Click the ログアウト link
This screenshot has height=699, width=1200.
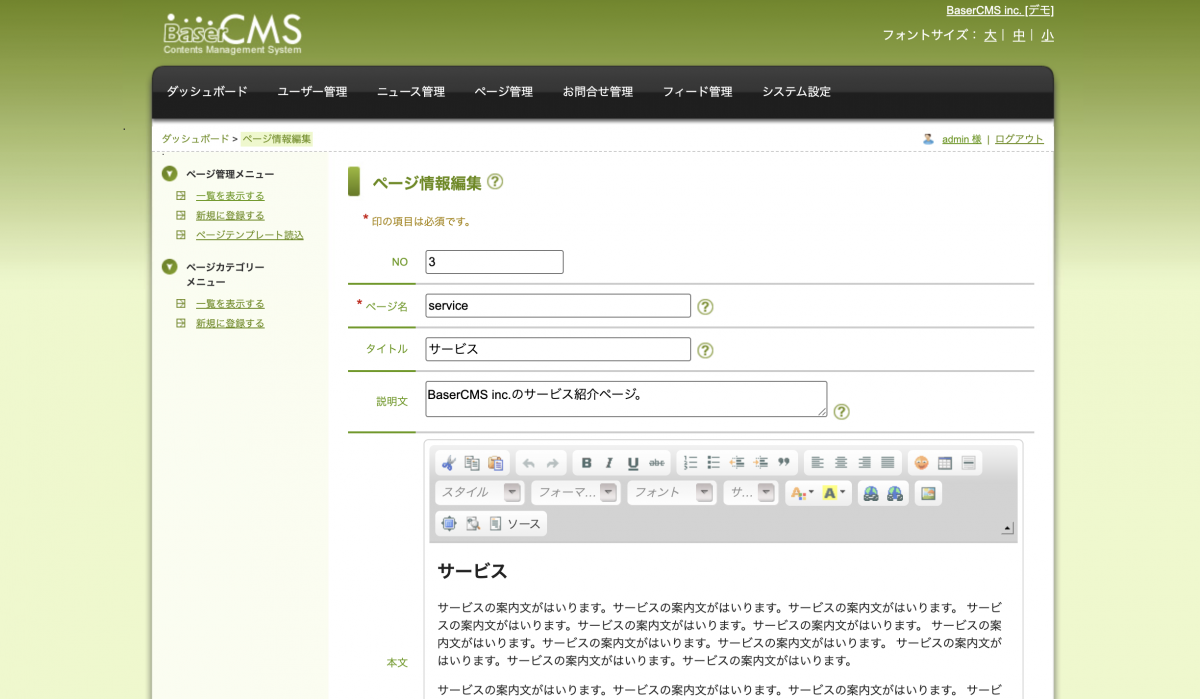[x=1019, y=139]
